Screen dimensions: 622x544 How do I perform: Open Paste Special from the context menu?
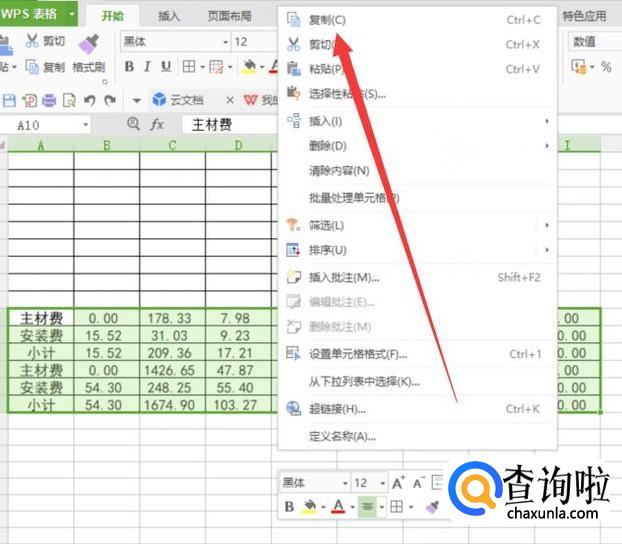[x=415, y=94]
